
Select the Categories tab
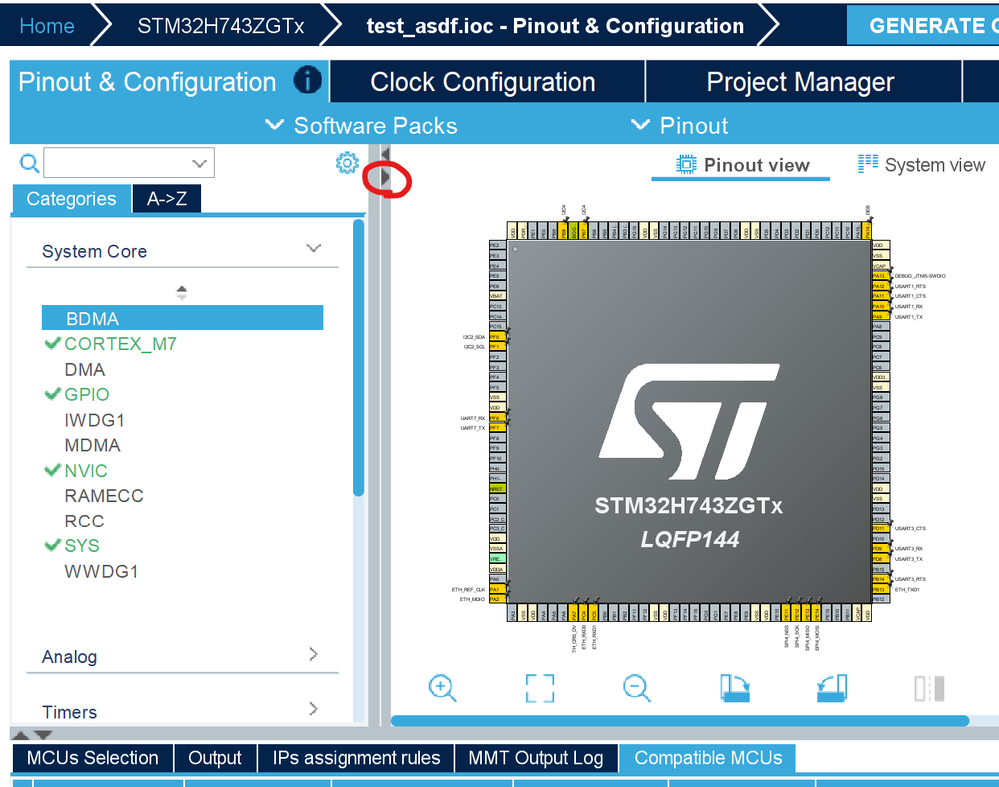pos(71,199)
